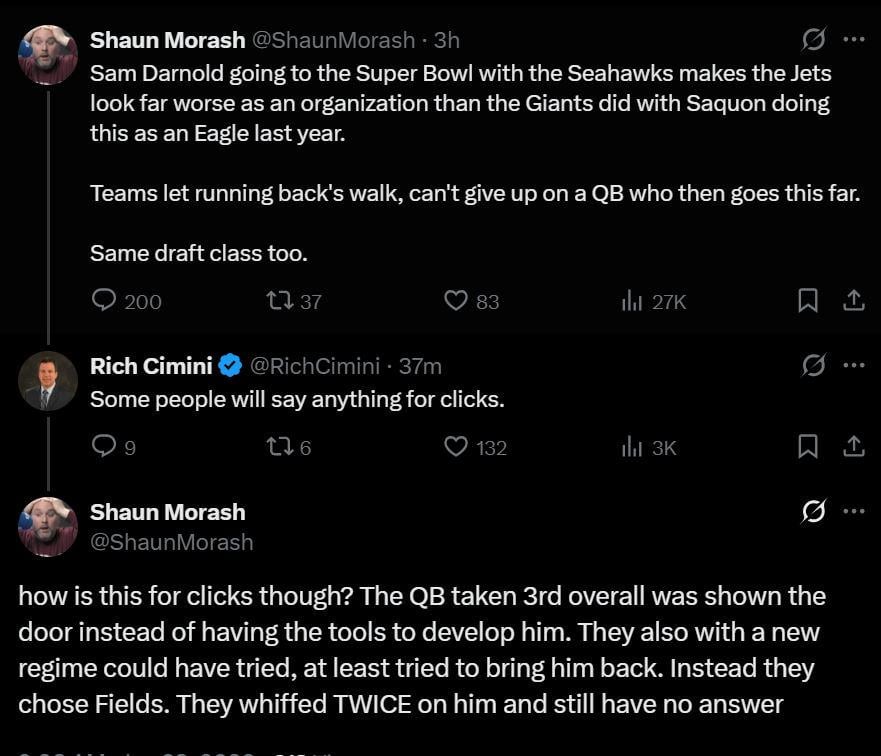
Task: Open the more options menu on Shaun Morash's tweet
Action: coord(855,37)
